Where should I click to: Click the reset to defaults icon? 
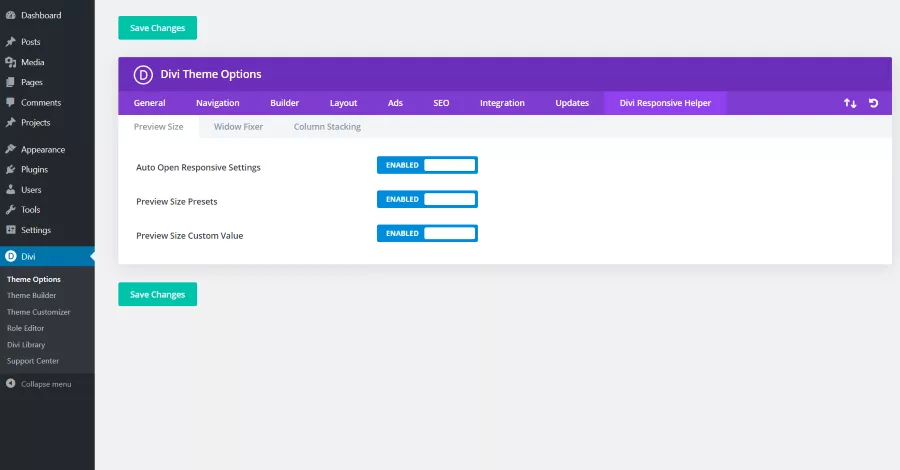pos(874,103)
